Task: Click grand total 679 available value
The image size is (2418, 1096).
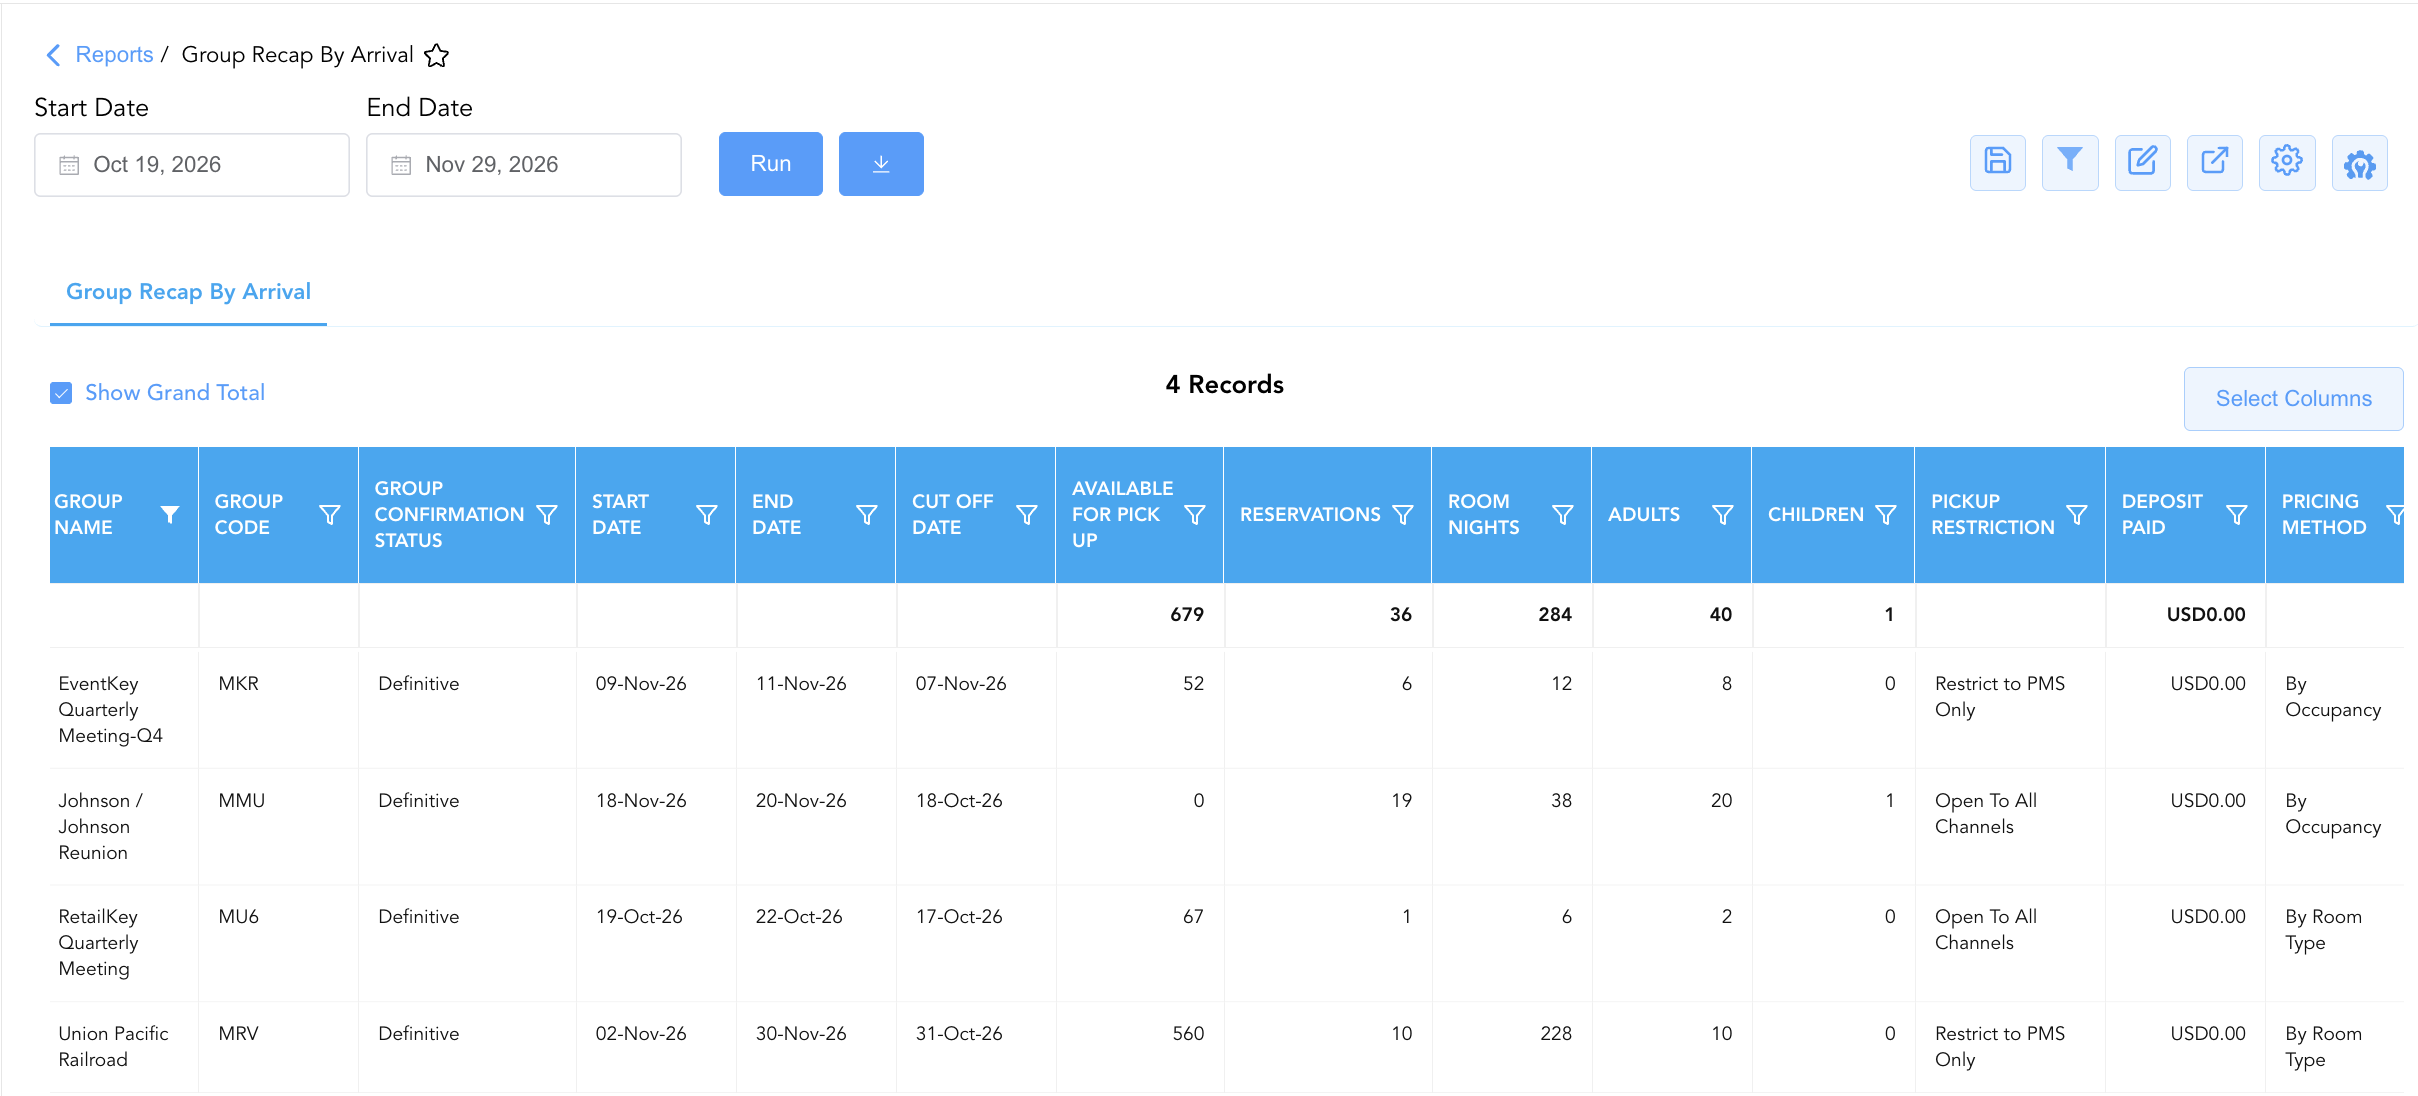Action: coord(1187,615)
